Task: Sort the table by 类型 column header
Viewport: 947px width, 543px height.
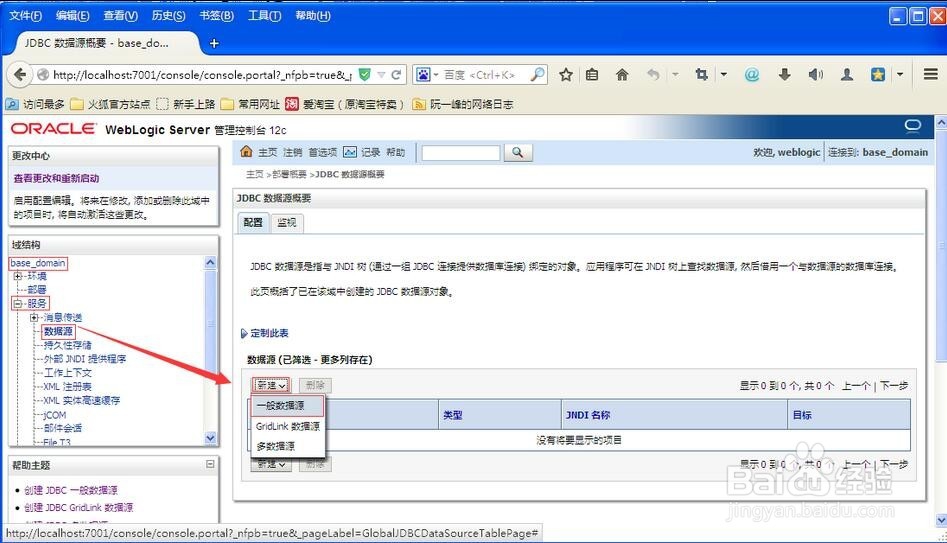Action: tap(452, 415)
